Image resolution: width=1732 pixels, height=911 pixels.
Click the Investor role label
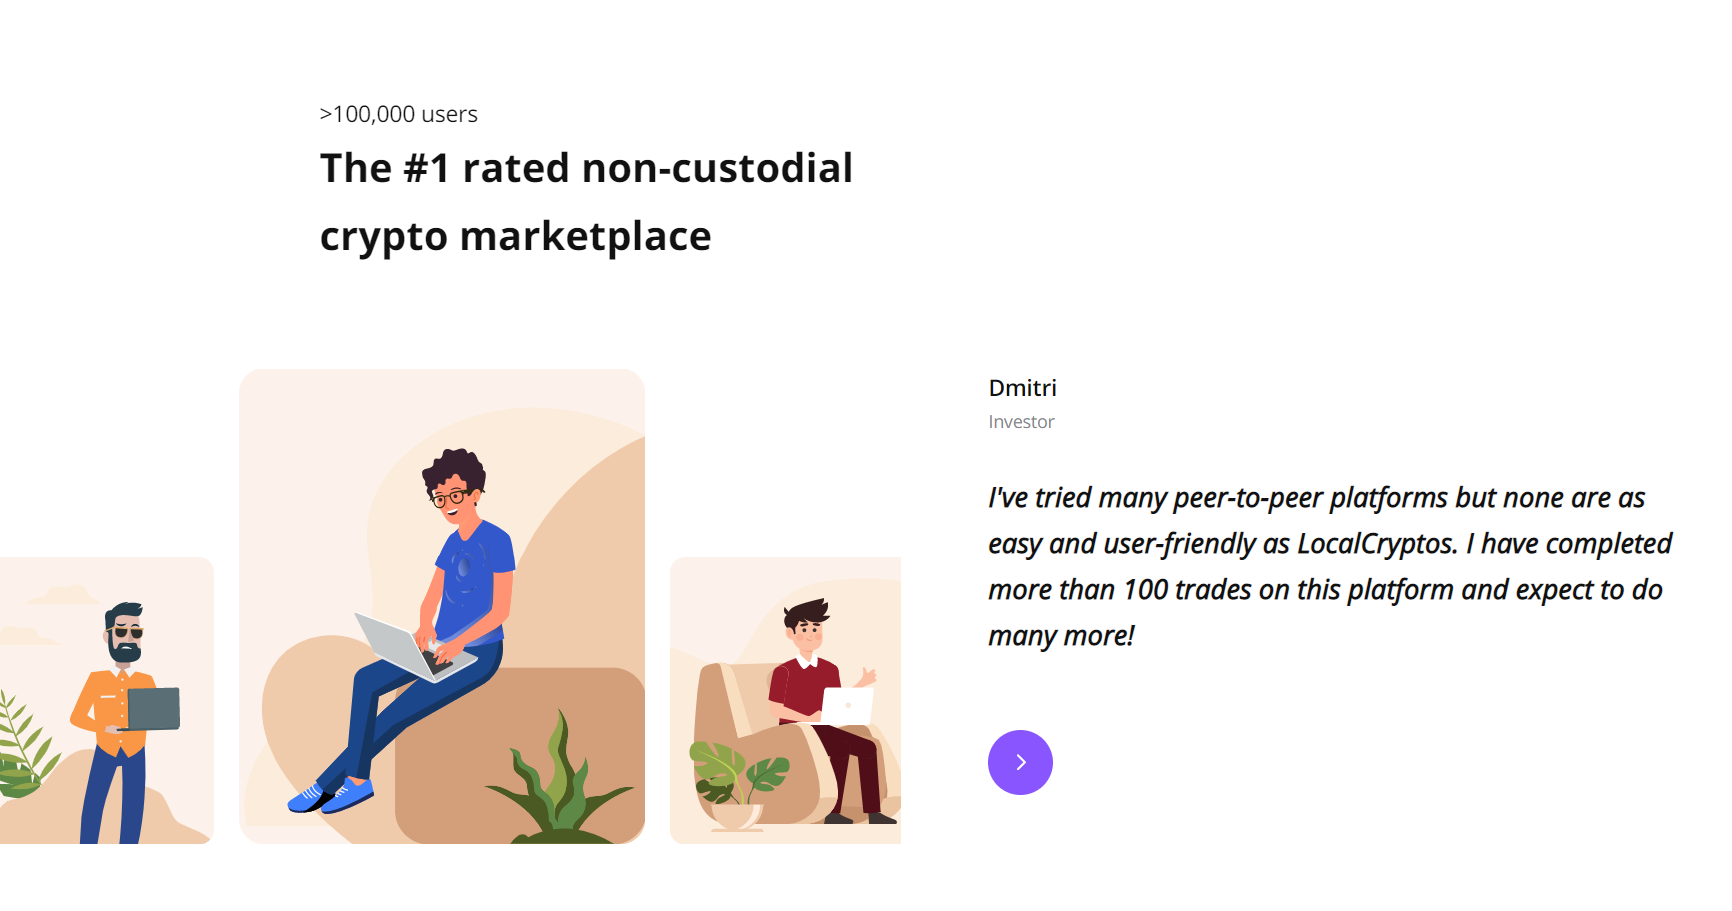click(x=1021, y=422)
